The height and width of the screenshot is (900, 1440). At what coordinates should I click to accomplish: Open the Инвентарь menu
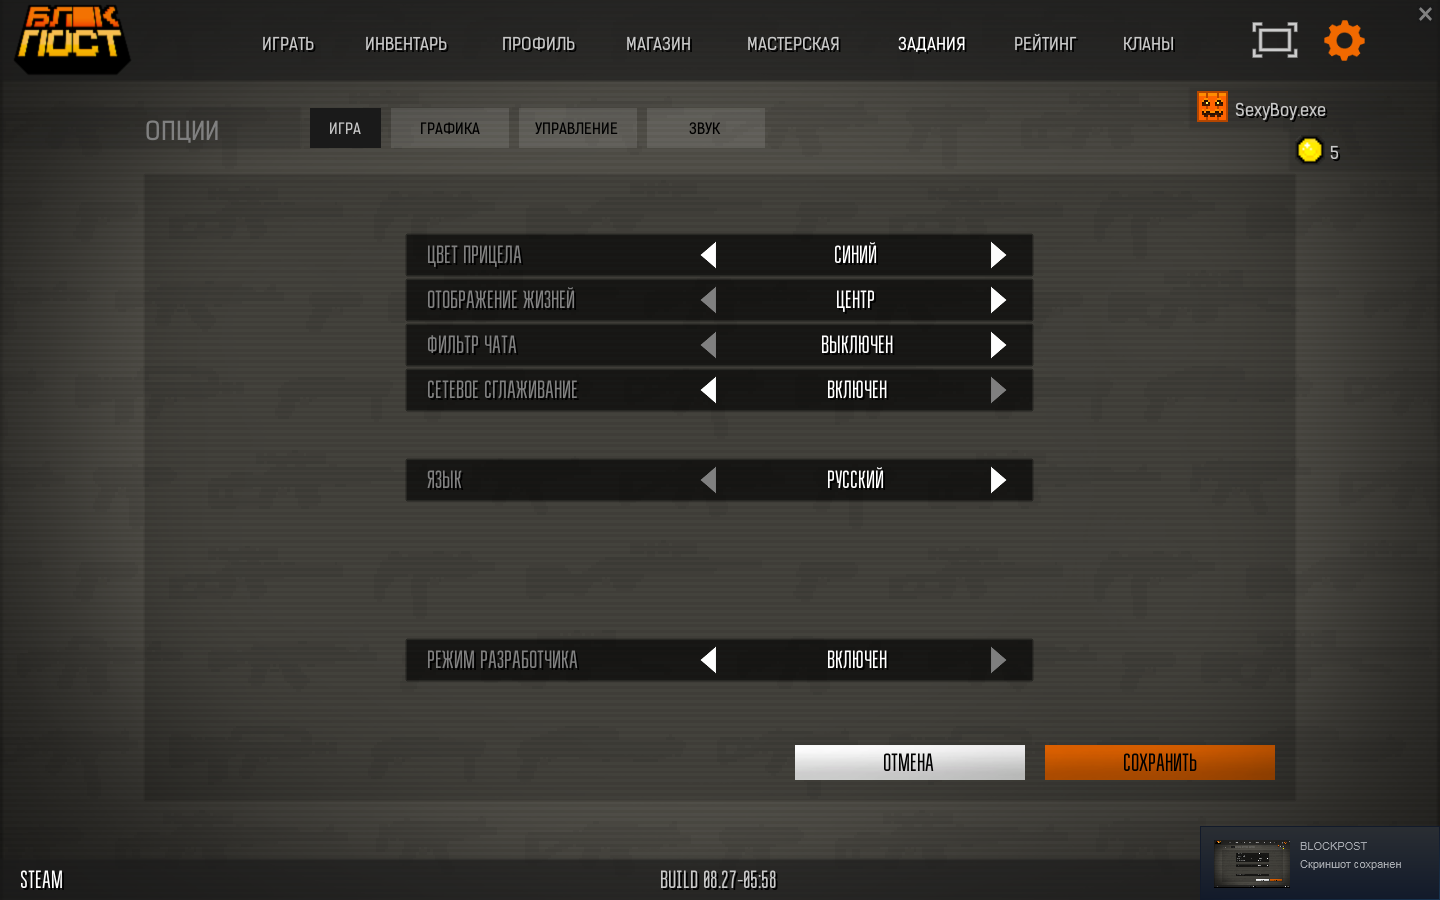click(x=406, y=44)
